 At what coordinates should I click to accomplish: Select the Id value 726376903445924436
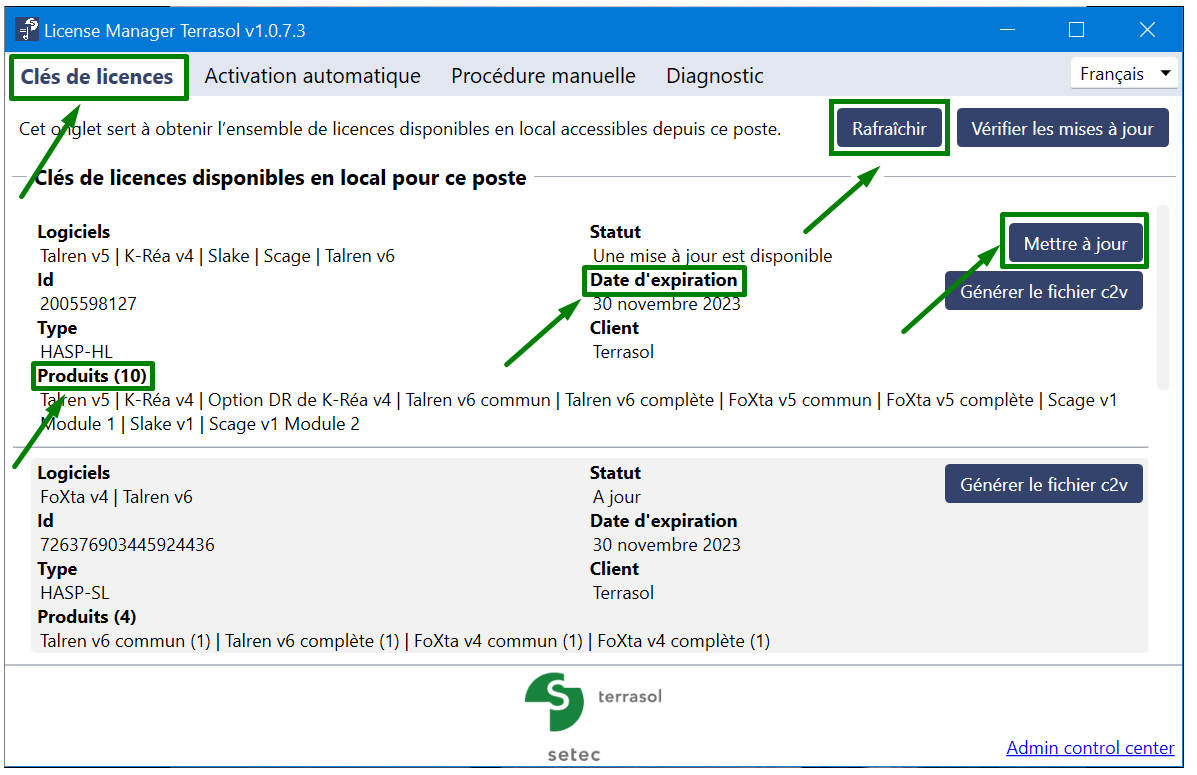(x=127, y=545)
